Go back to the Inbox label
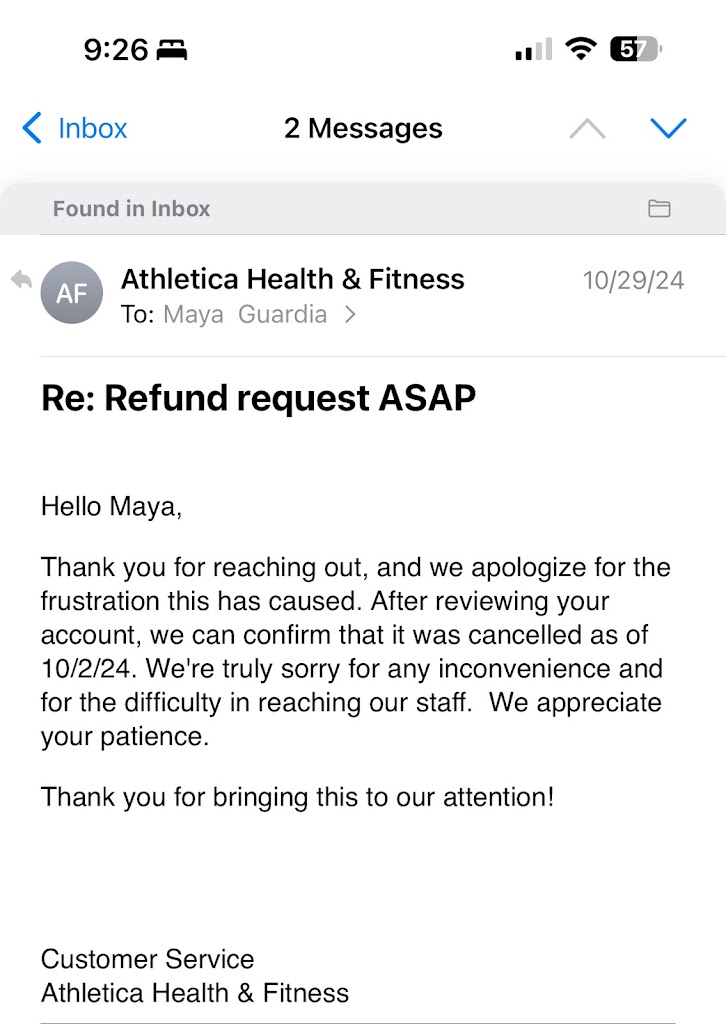726x1024 pixels. pos(93,128)
